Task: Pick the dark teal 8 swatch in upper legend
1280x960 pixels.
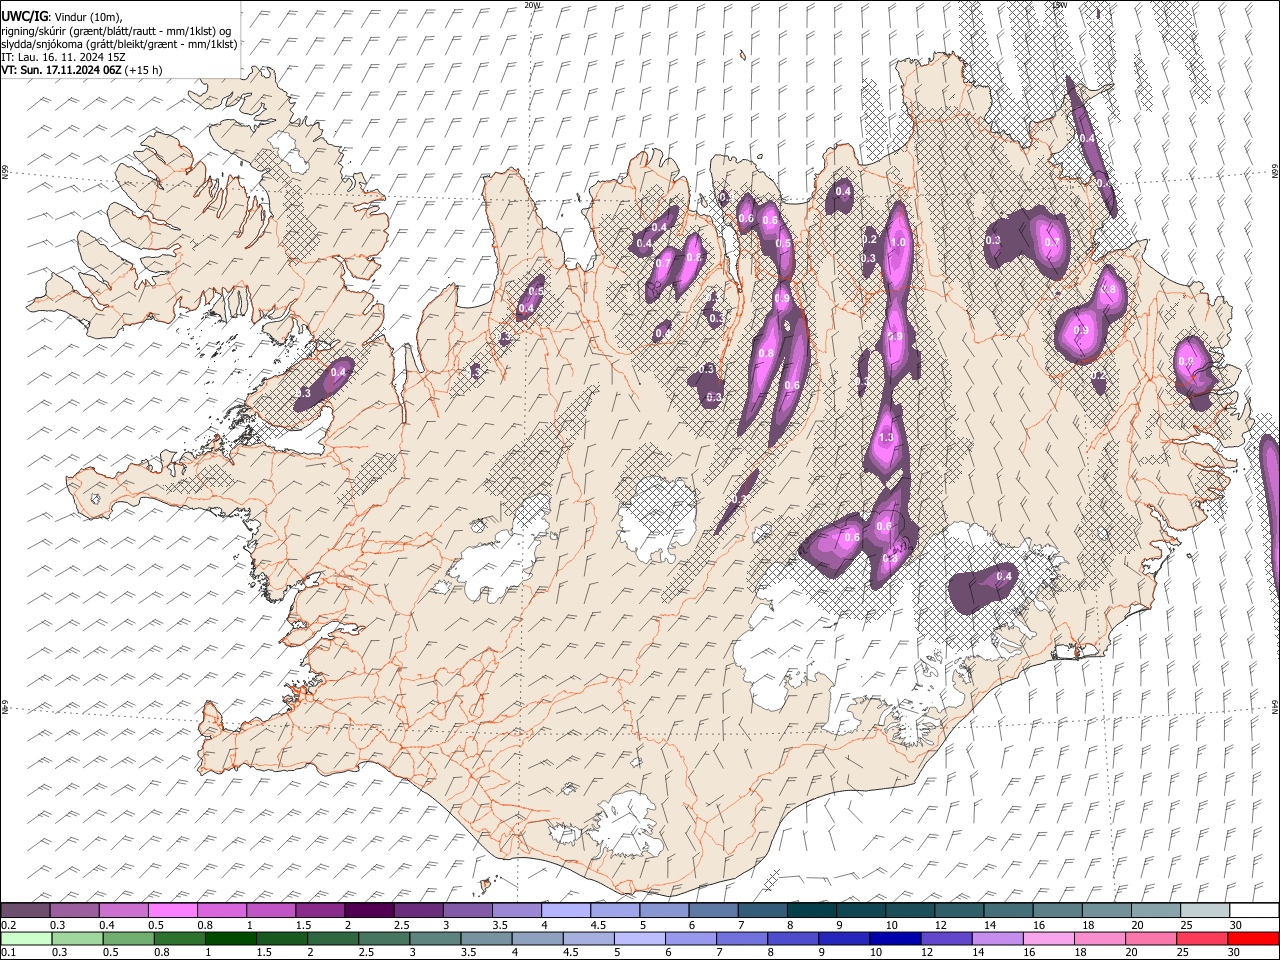Action: pos(811,911)
